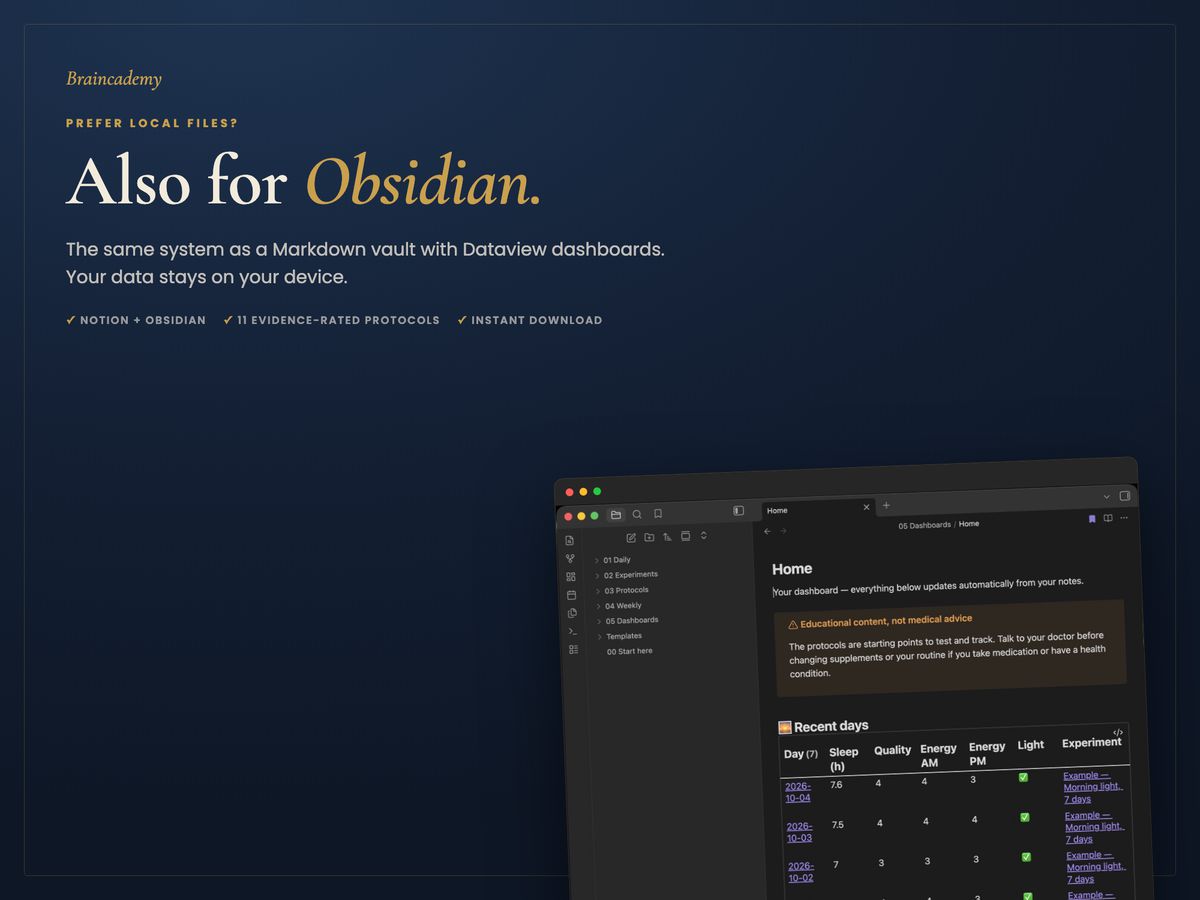Image resolution: width=1200 pixels, height=900 pixels.
Task: Open the change sort order icon
Action: tap(667, 537)
